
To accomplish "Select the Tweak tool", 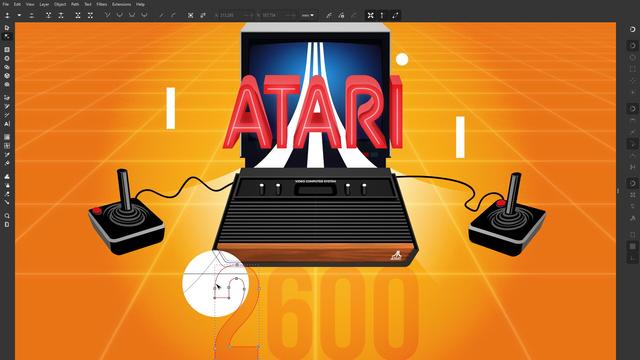I will [7, 176].
